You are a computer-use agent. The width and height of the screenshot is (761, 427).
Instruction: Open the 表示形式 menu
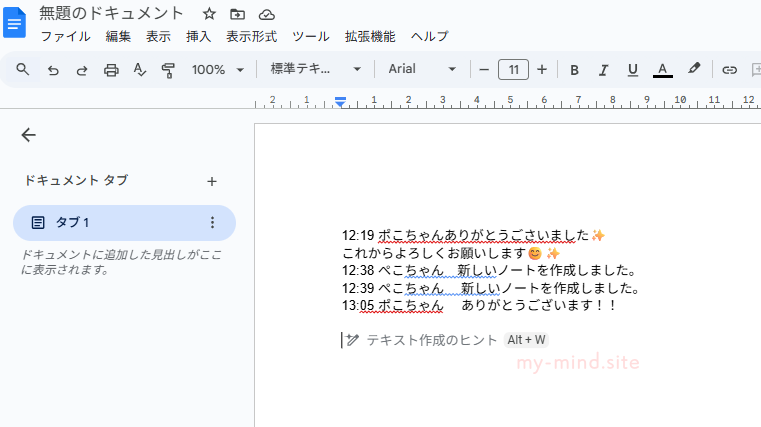click(x=251, y=36)
